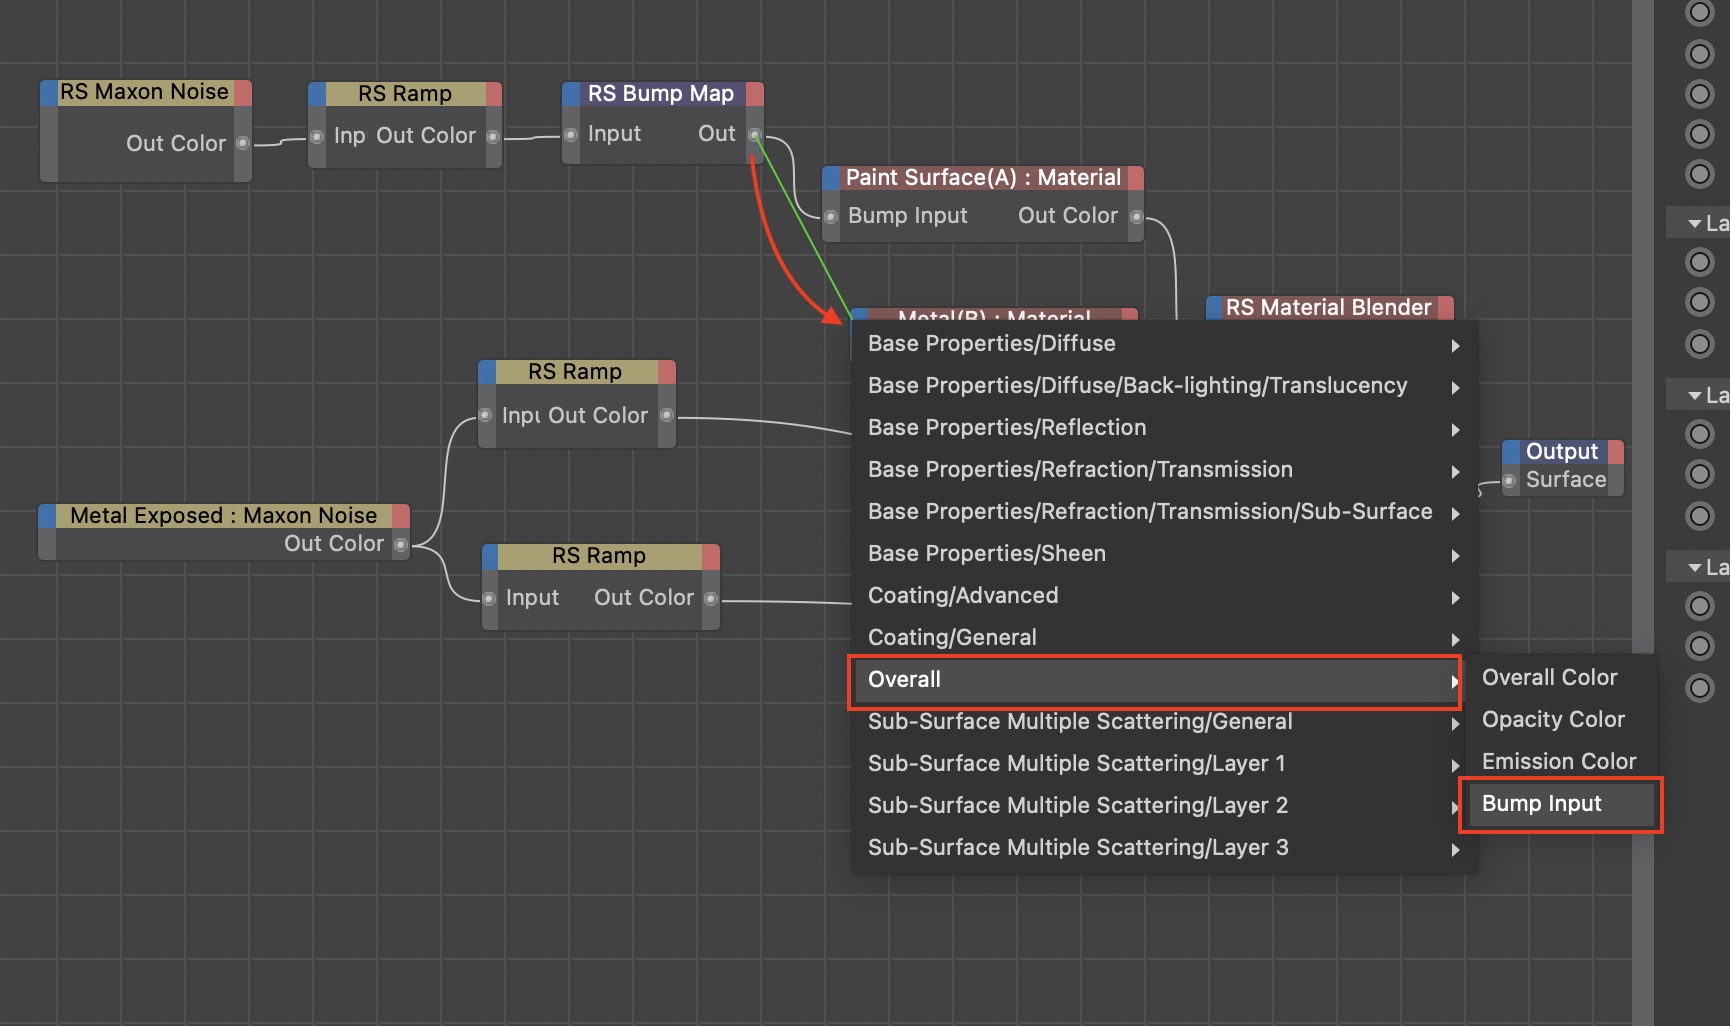The image size is (1730, 1026).
Task: Toggle the circle directly below third La header
Action: 1699,606
